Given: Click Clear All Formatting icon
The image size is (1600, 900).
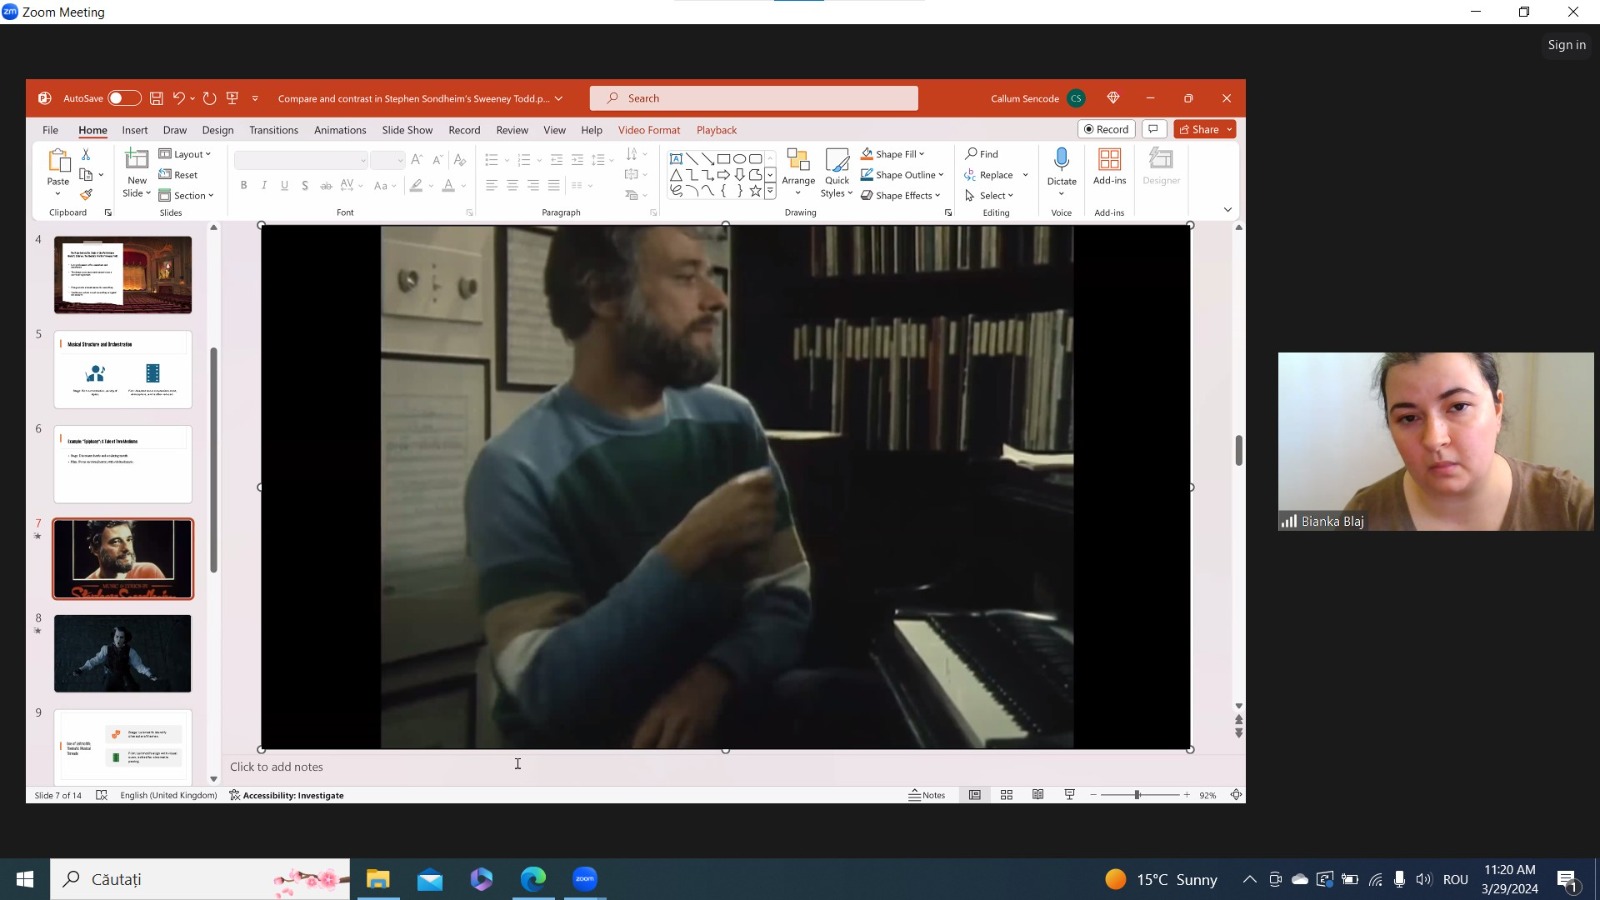Looking at the screenshot, I should [459, 159].
